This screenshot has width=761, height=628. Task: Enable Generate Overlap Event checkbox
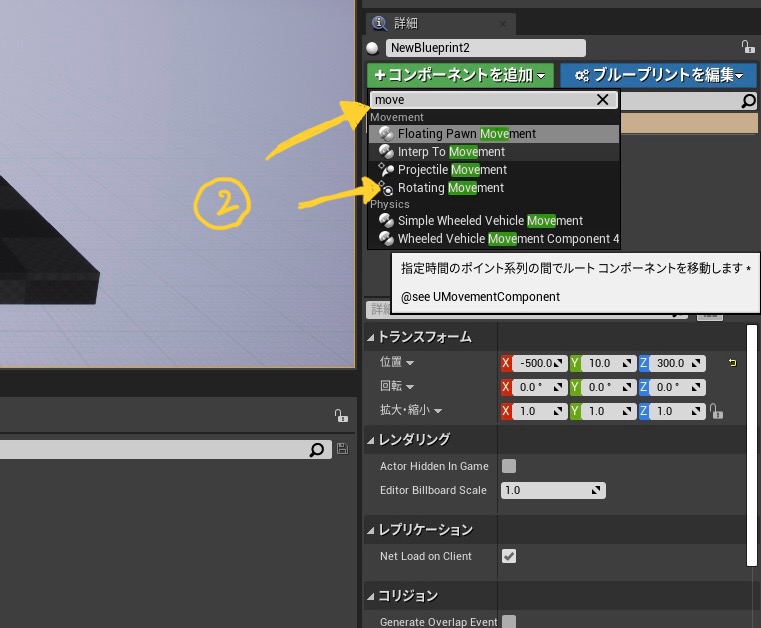coord(509,622)
